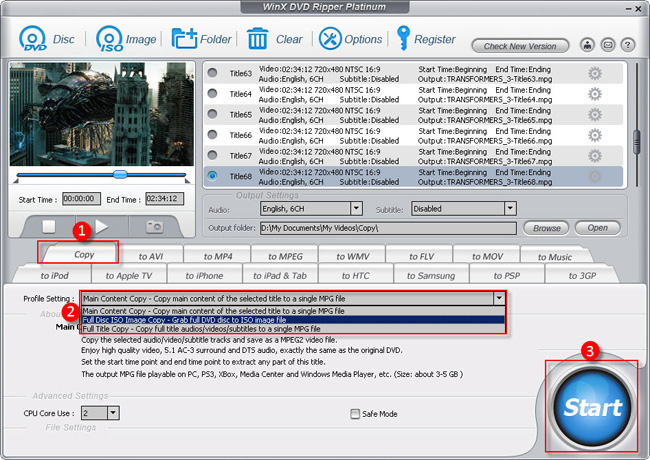Open the Options wrench icon
The height and width of the screenshot is (460, 650).
click(x=330, y=39)
